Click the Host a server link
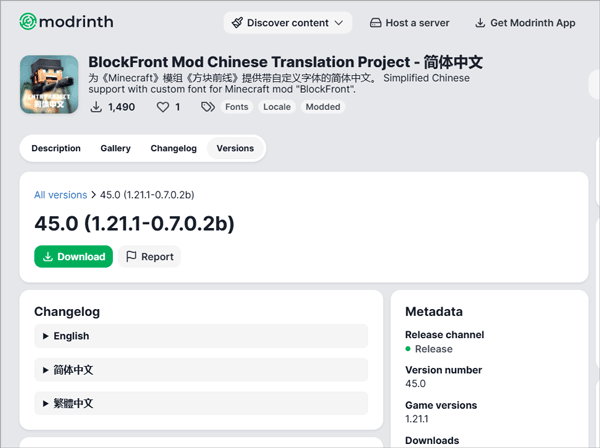This screenshot has height=448, width=600. (x=409, y=23)
